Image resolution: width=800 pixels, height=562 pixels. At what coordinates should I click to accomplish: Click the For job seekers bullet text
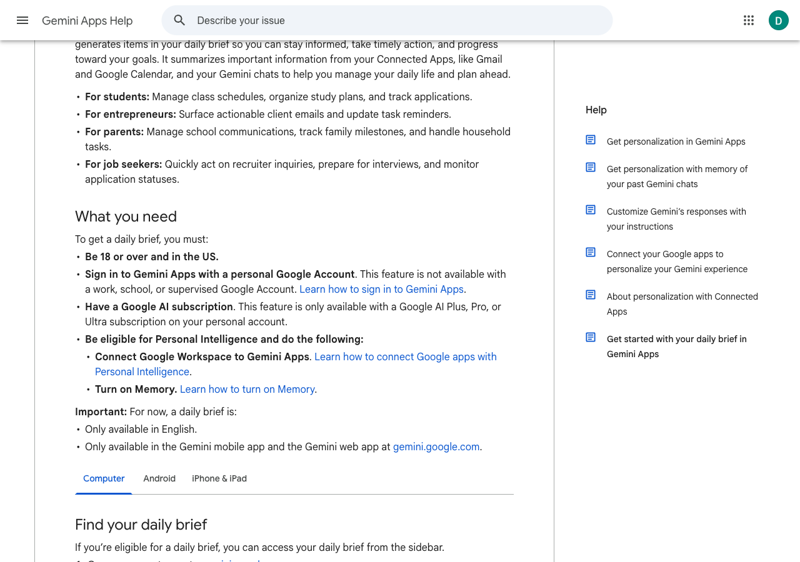[282, 172]
